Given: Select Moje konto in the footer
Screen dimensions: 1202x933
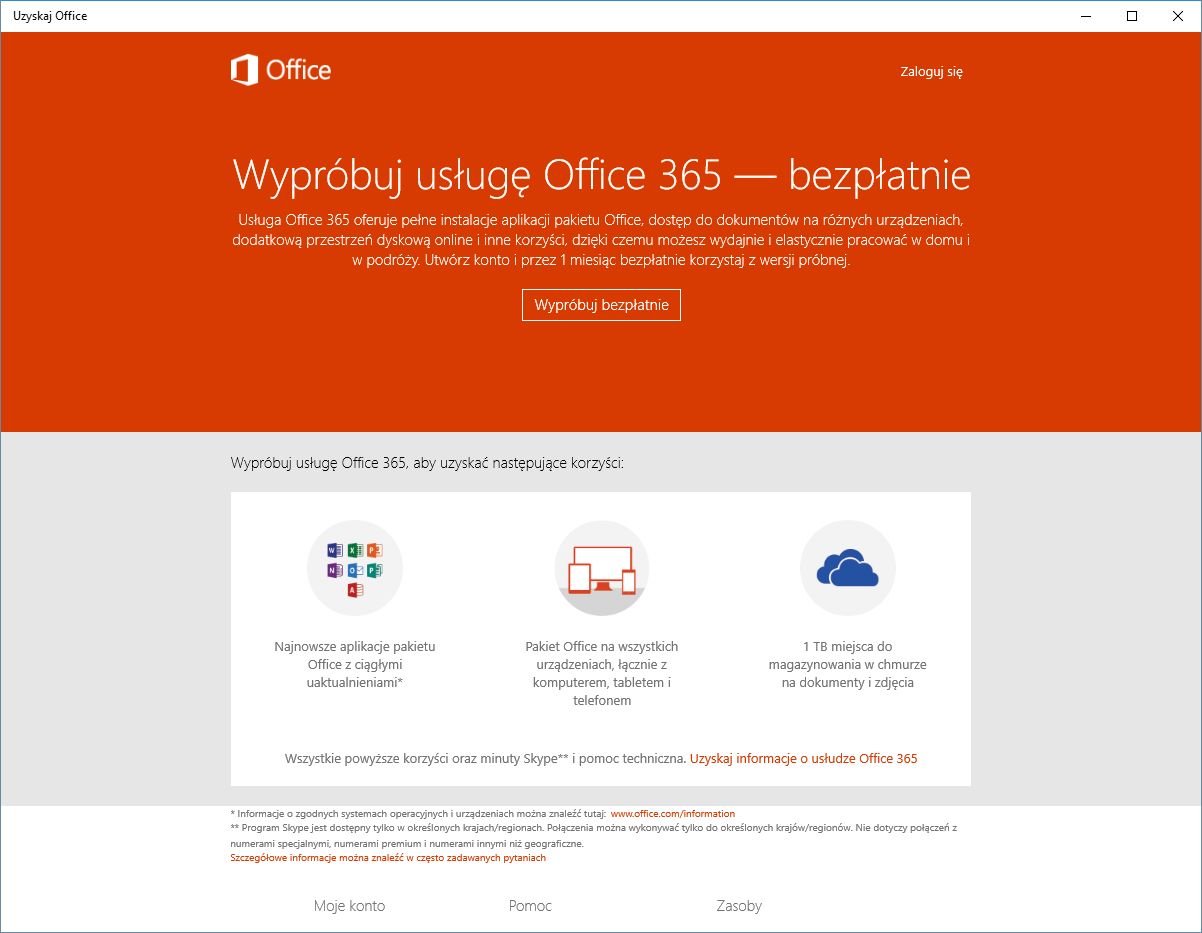Looking at the screenshot, I should coord(349,906).
